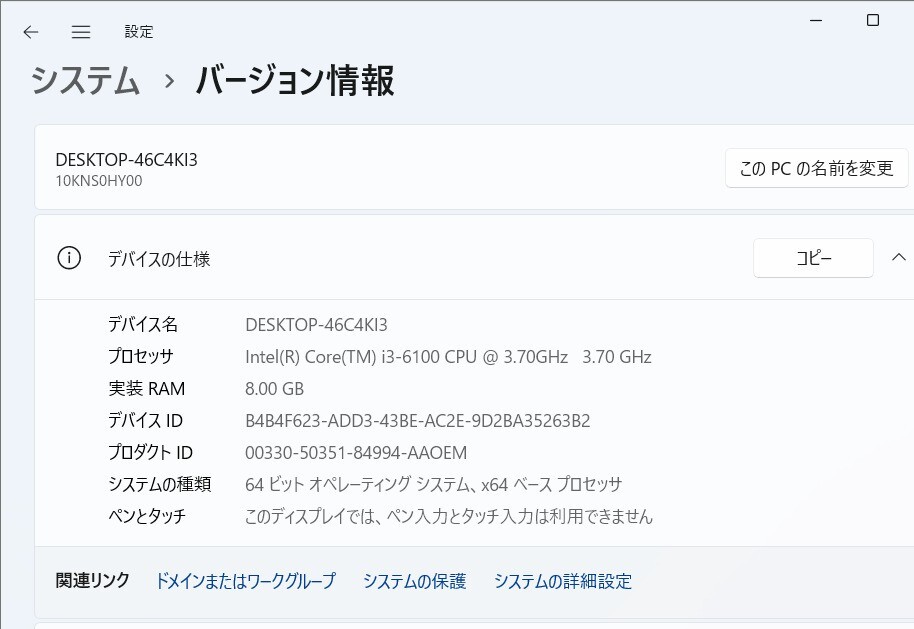Image resolution: width=914 pixels, height=629 pixels.
Task: Click the このPCの名前を変更 button
Action: point(816,168)
